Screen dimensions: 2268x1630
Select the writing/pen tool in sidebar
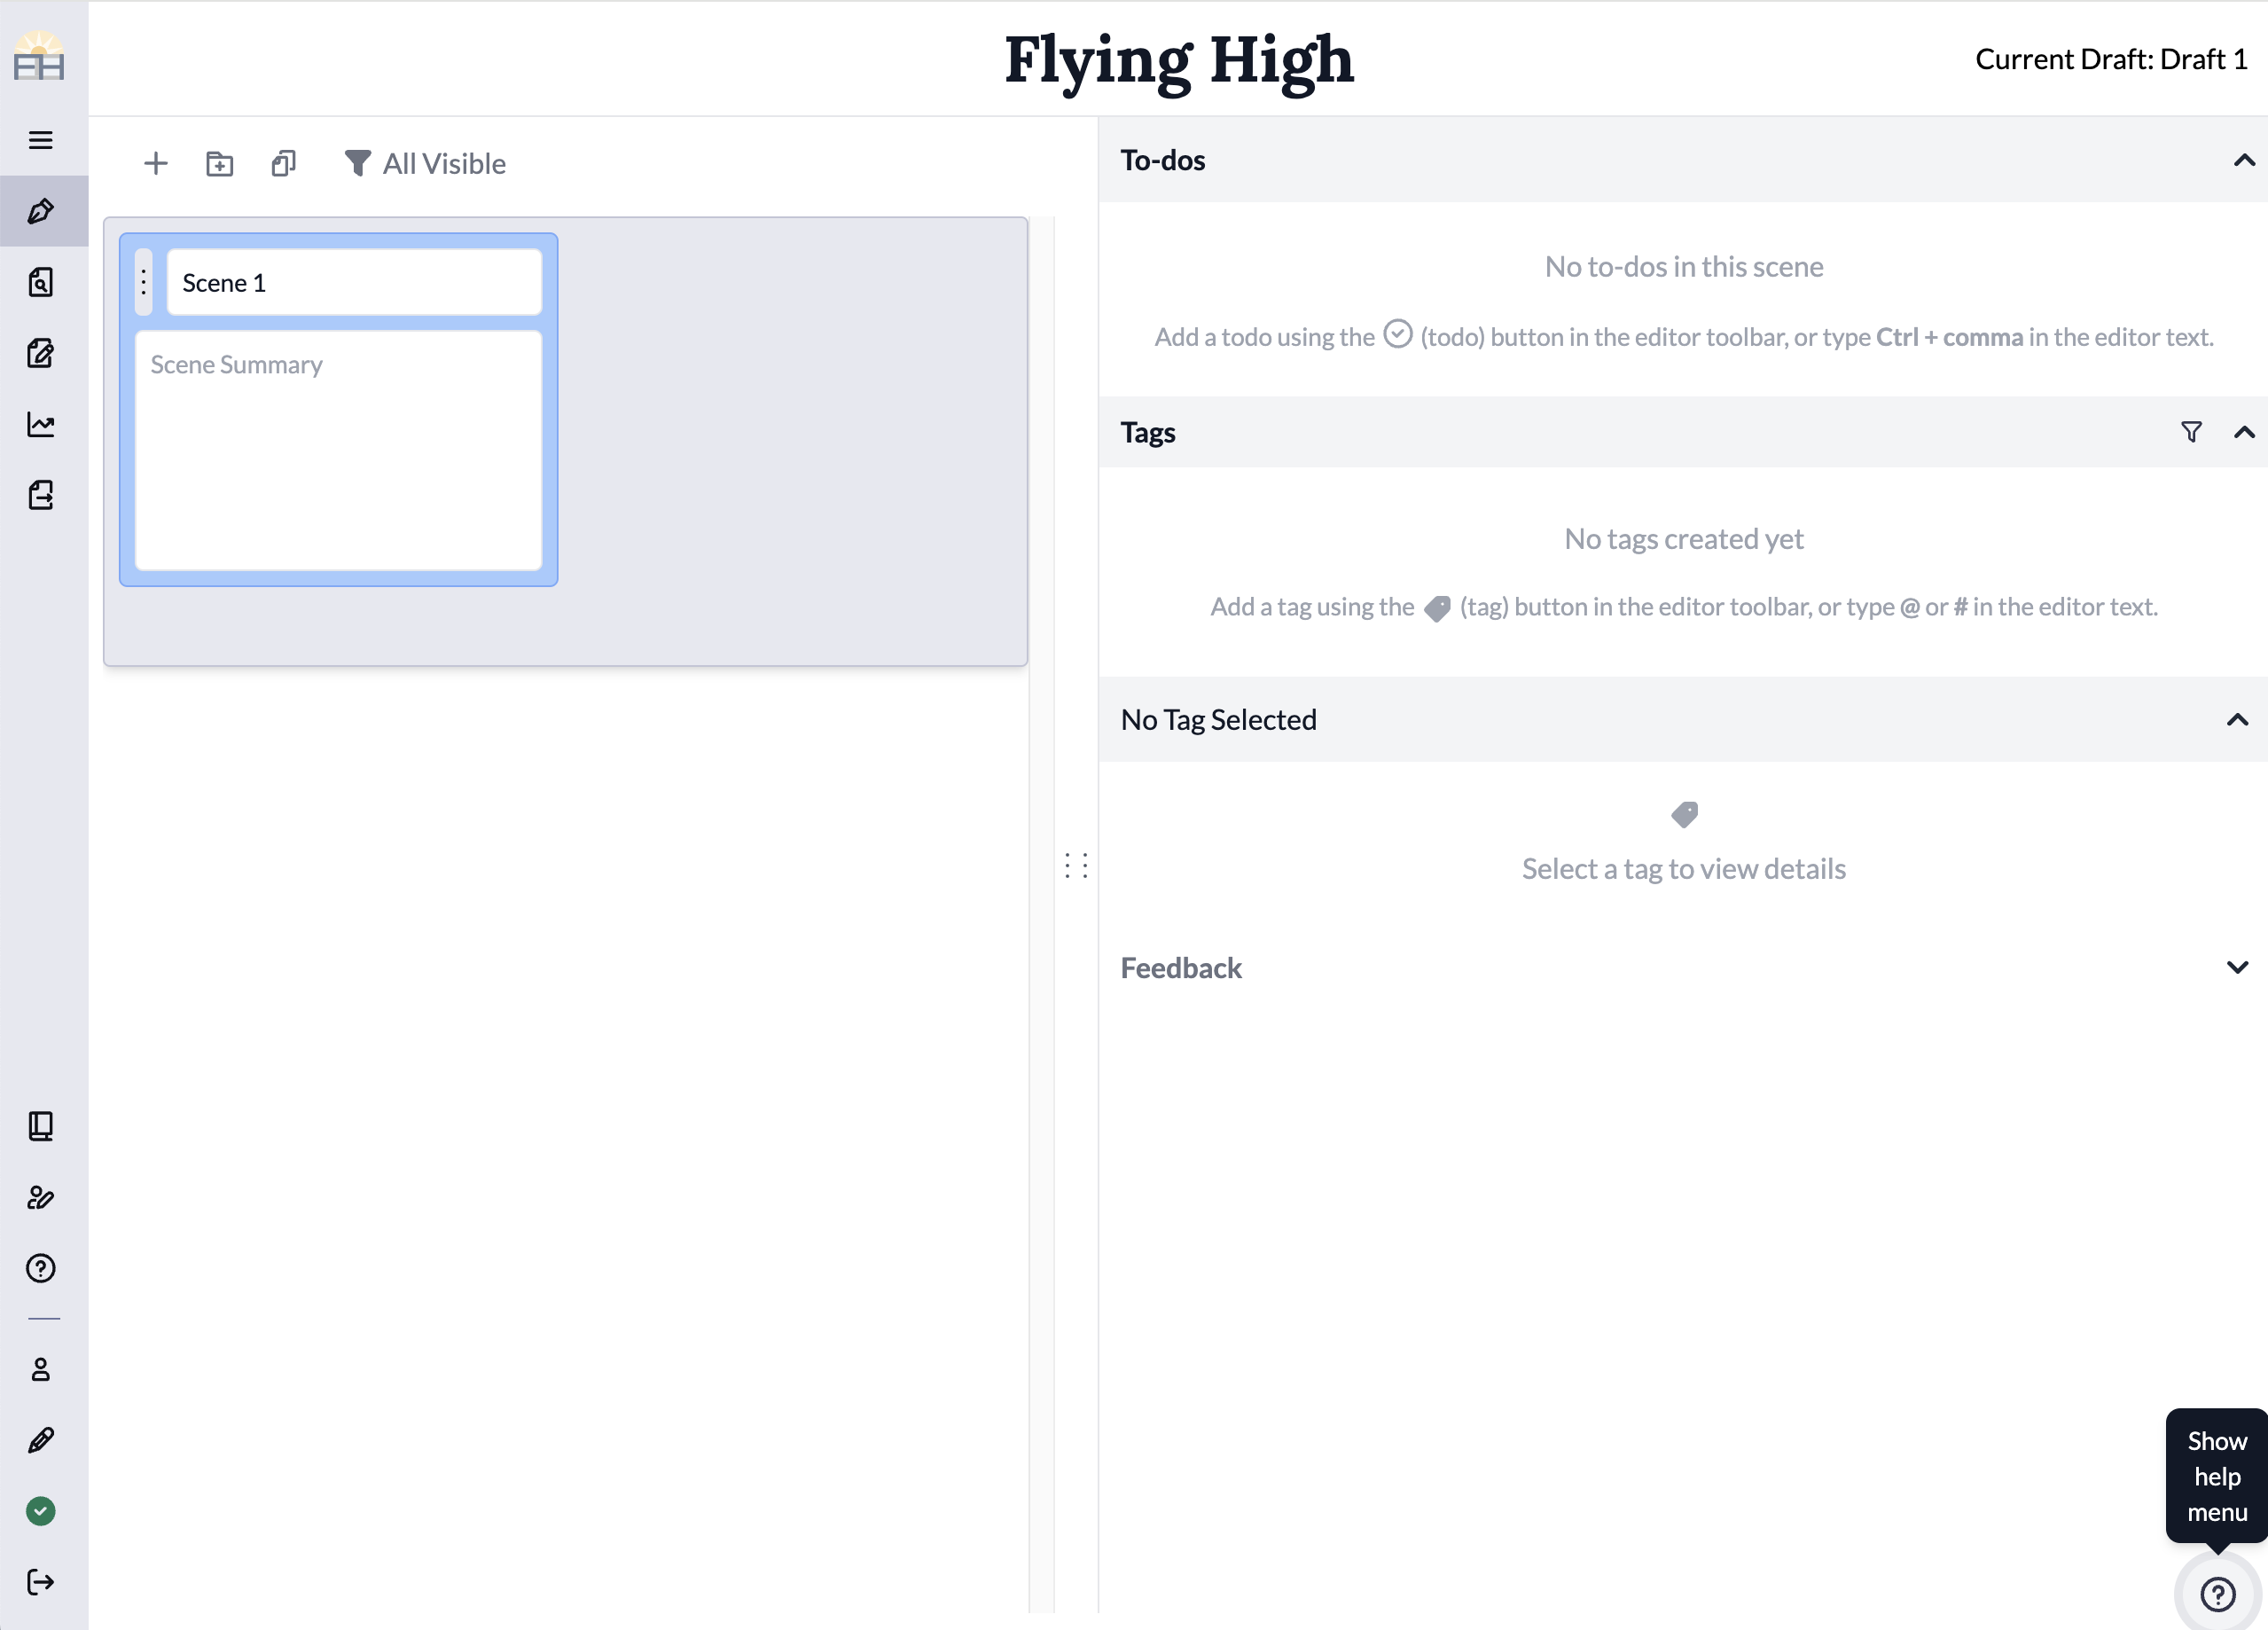coord(43,209)
